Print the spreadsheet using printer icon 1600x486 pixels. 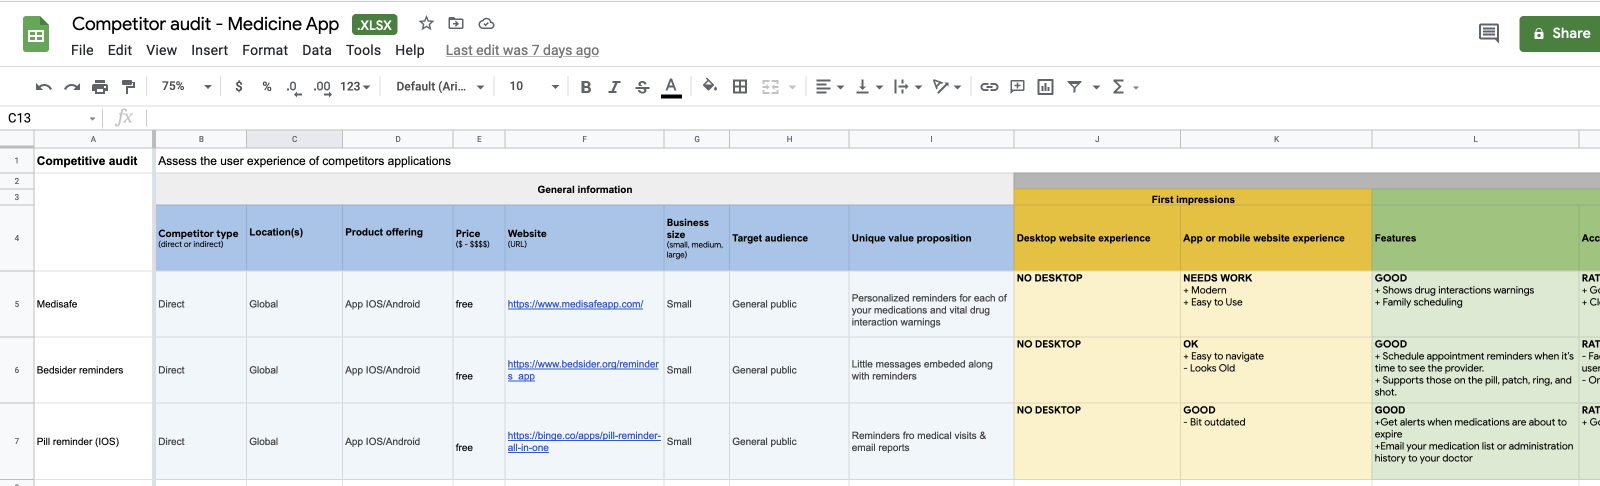[100, 87]
